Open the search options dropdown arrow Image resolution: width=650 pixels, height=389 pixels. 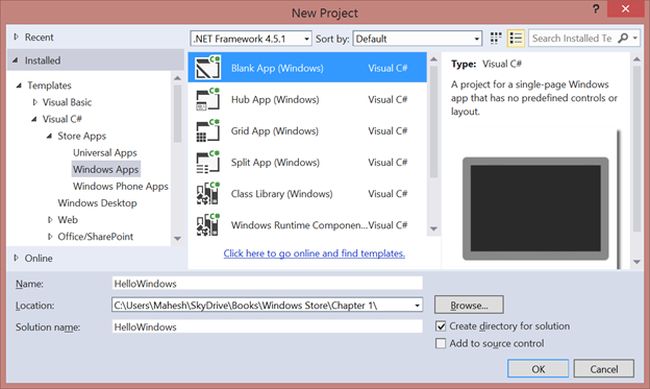pos(635,38)
